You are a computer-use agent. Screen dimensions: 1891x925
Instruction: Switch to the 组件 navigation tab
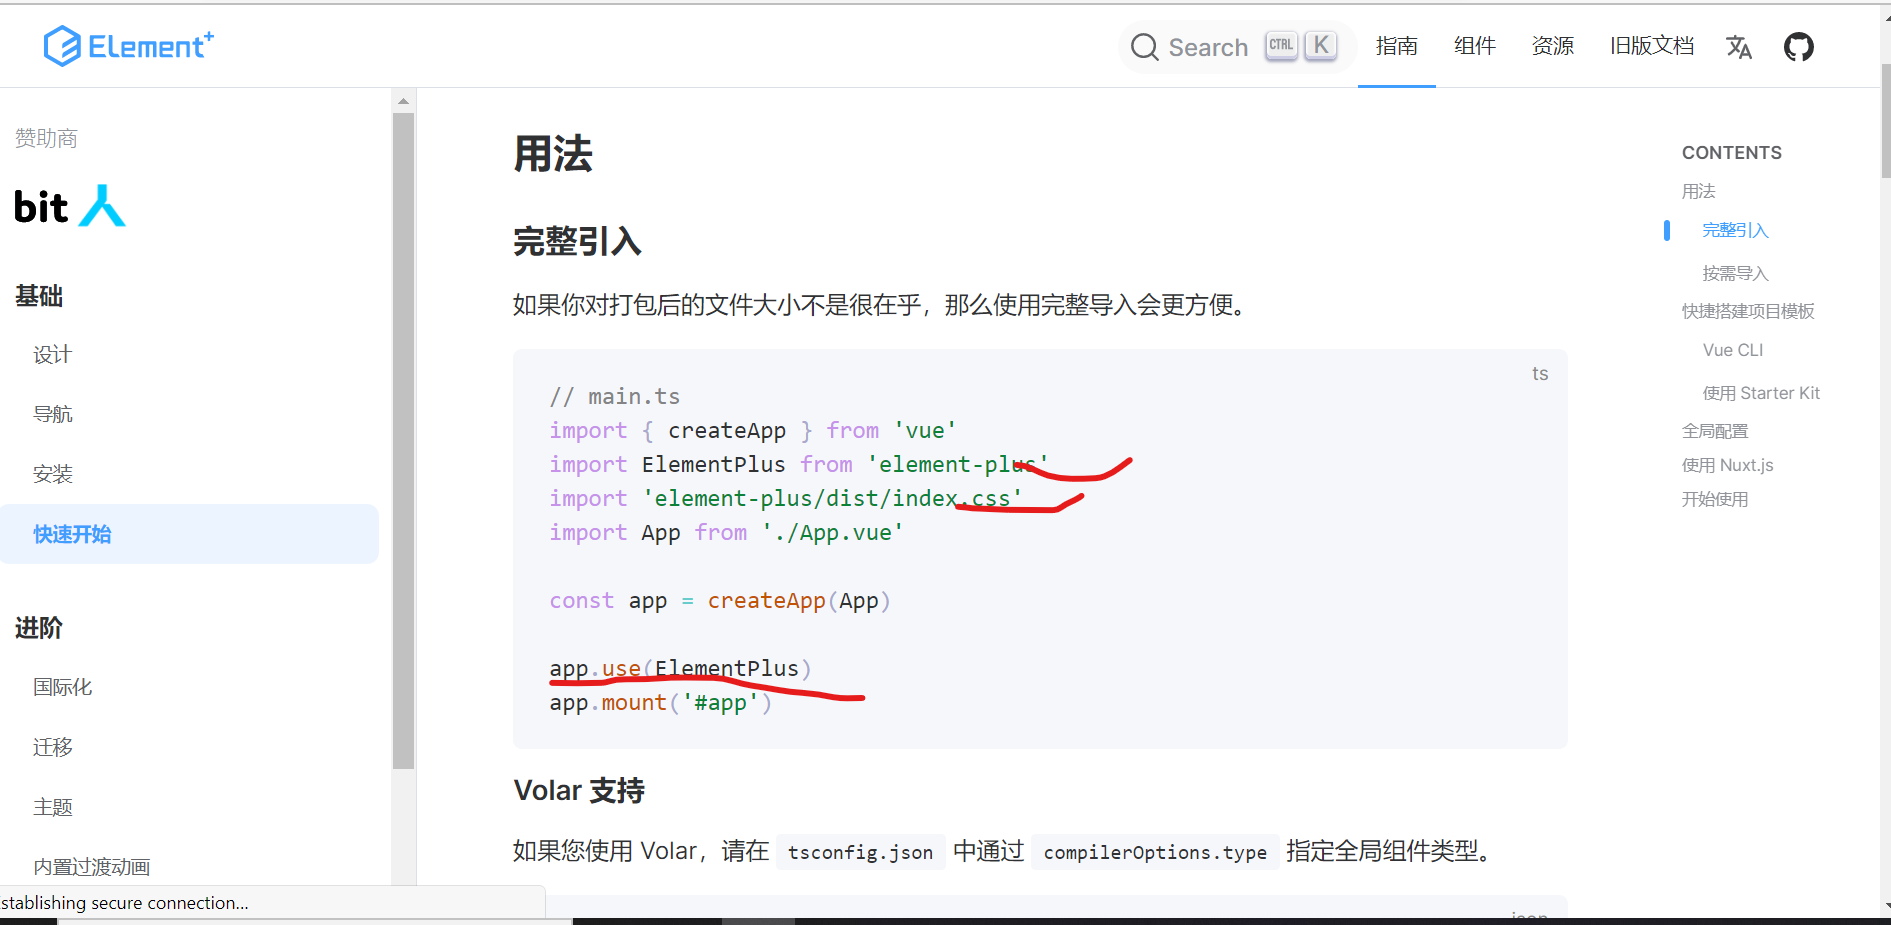[1474, 46]
